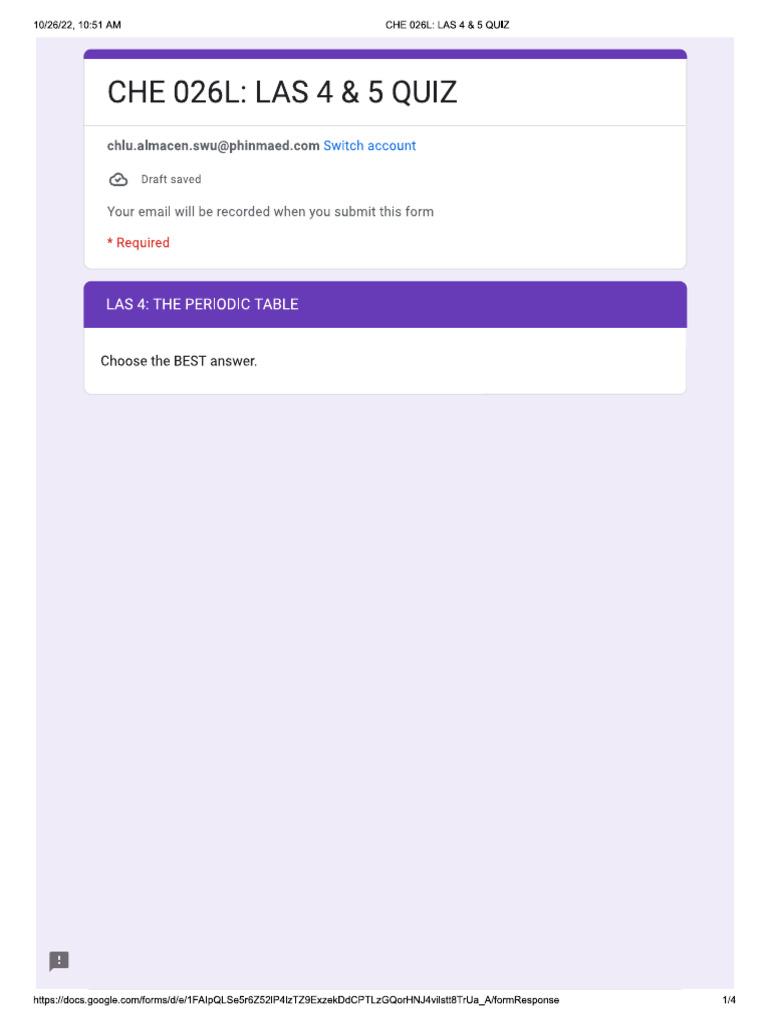
Task: Click the Choose the BEST answer instruction
Action: (179, 361)
